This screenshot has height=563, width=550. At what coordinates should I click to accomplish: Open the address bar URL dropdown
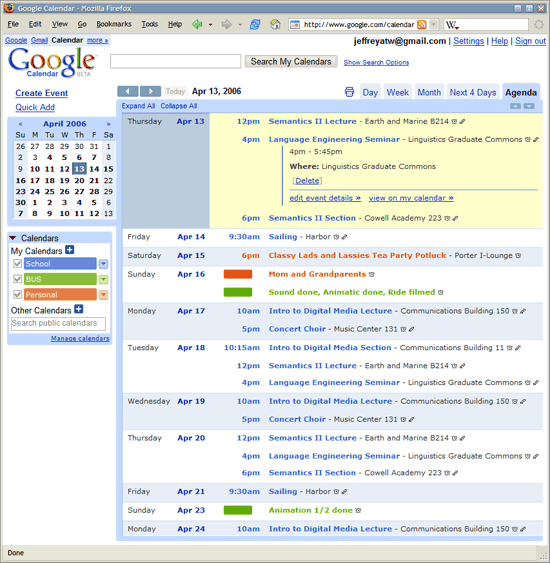tap(434, 24)
